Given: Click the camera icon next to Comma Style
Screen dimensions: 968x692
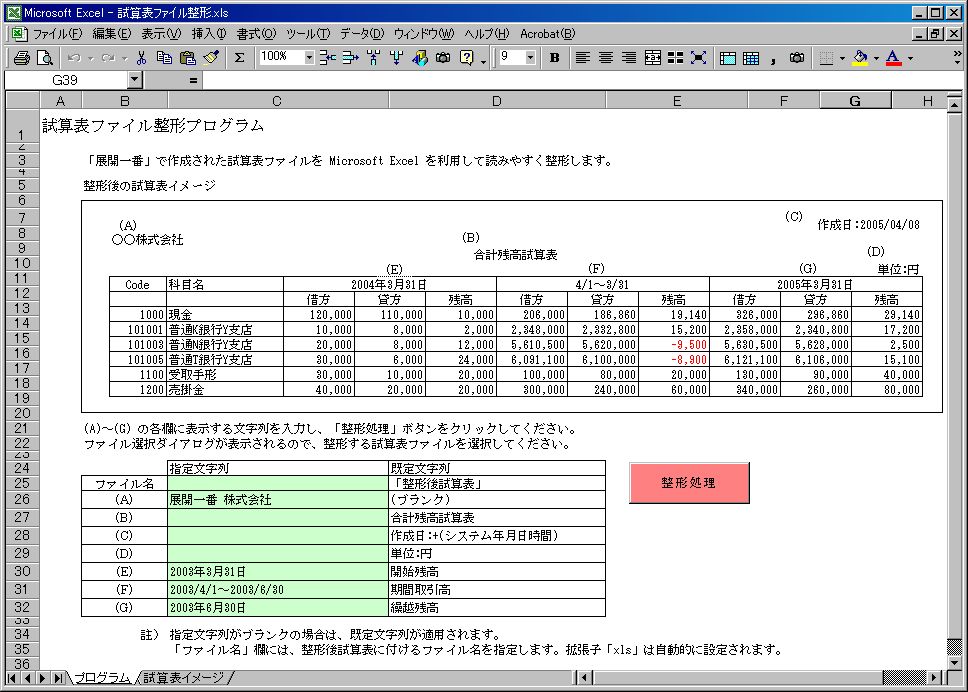Looking at the screenshot, I should point(797,58).
